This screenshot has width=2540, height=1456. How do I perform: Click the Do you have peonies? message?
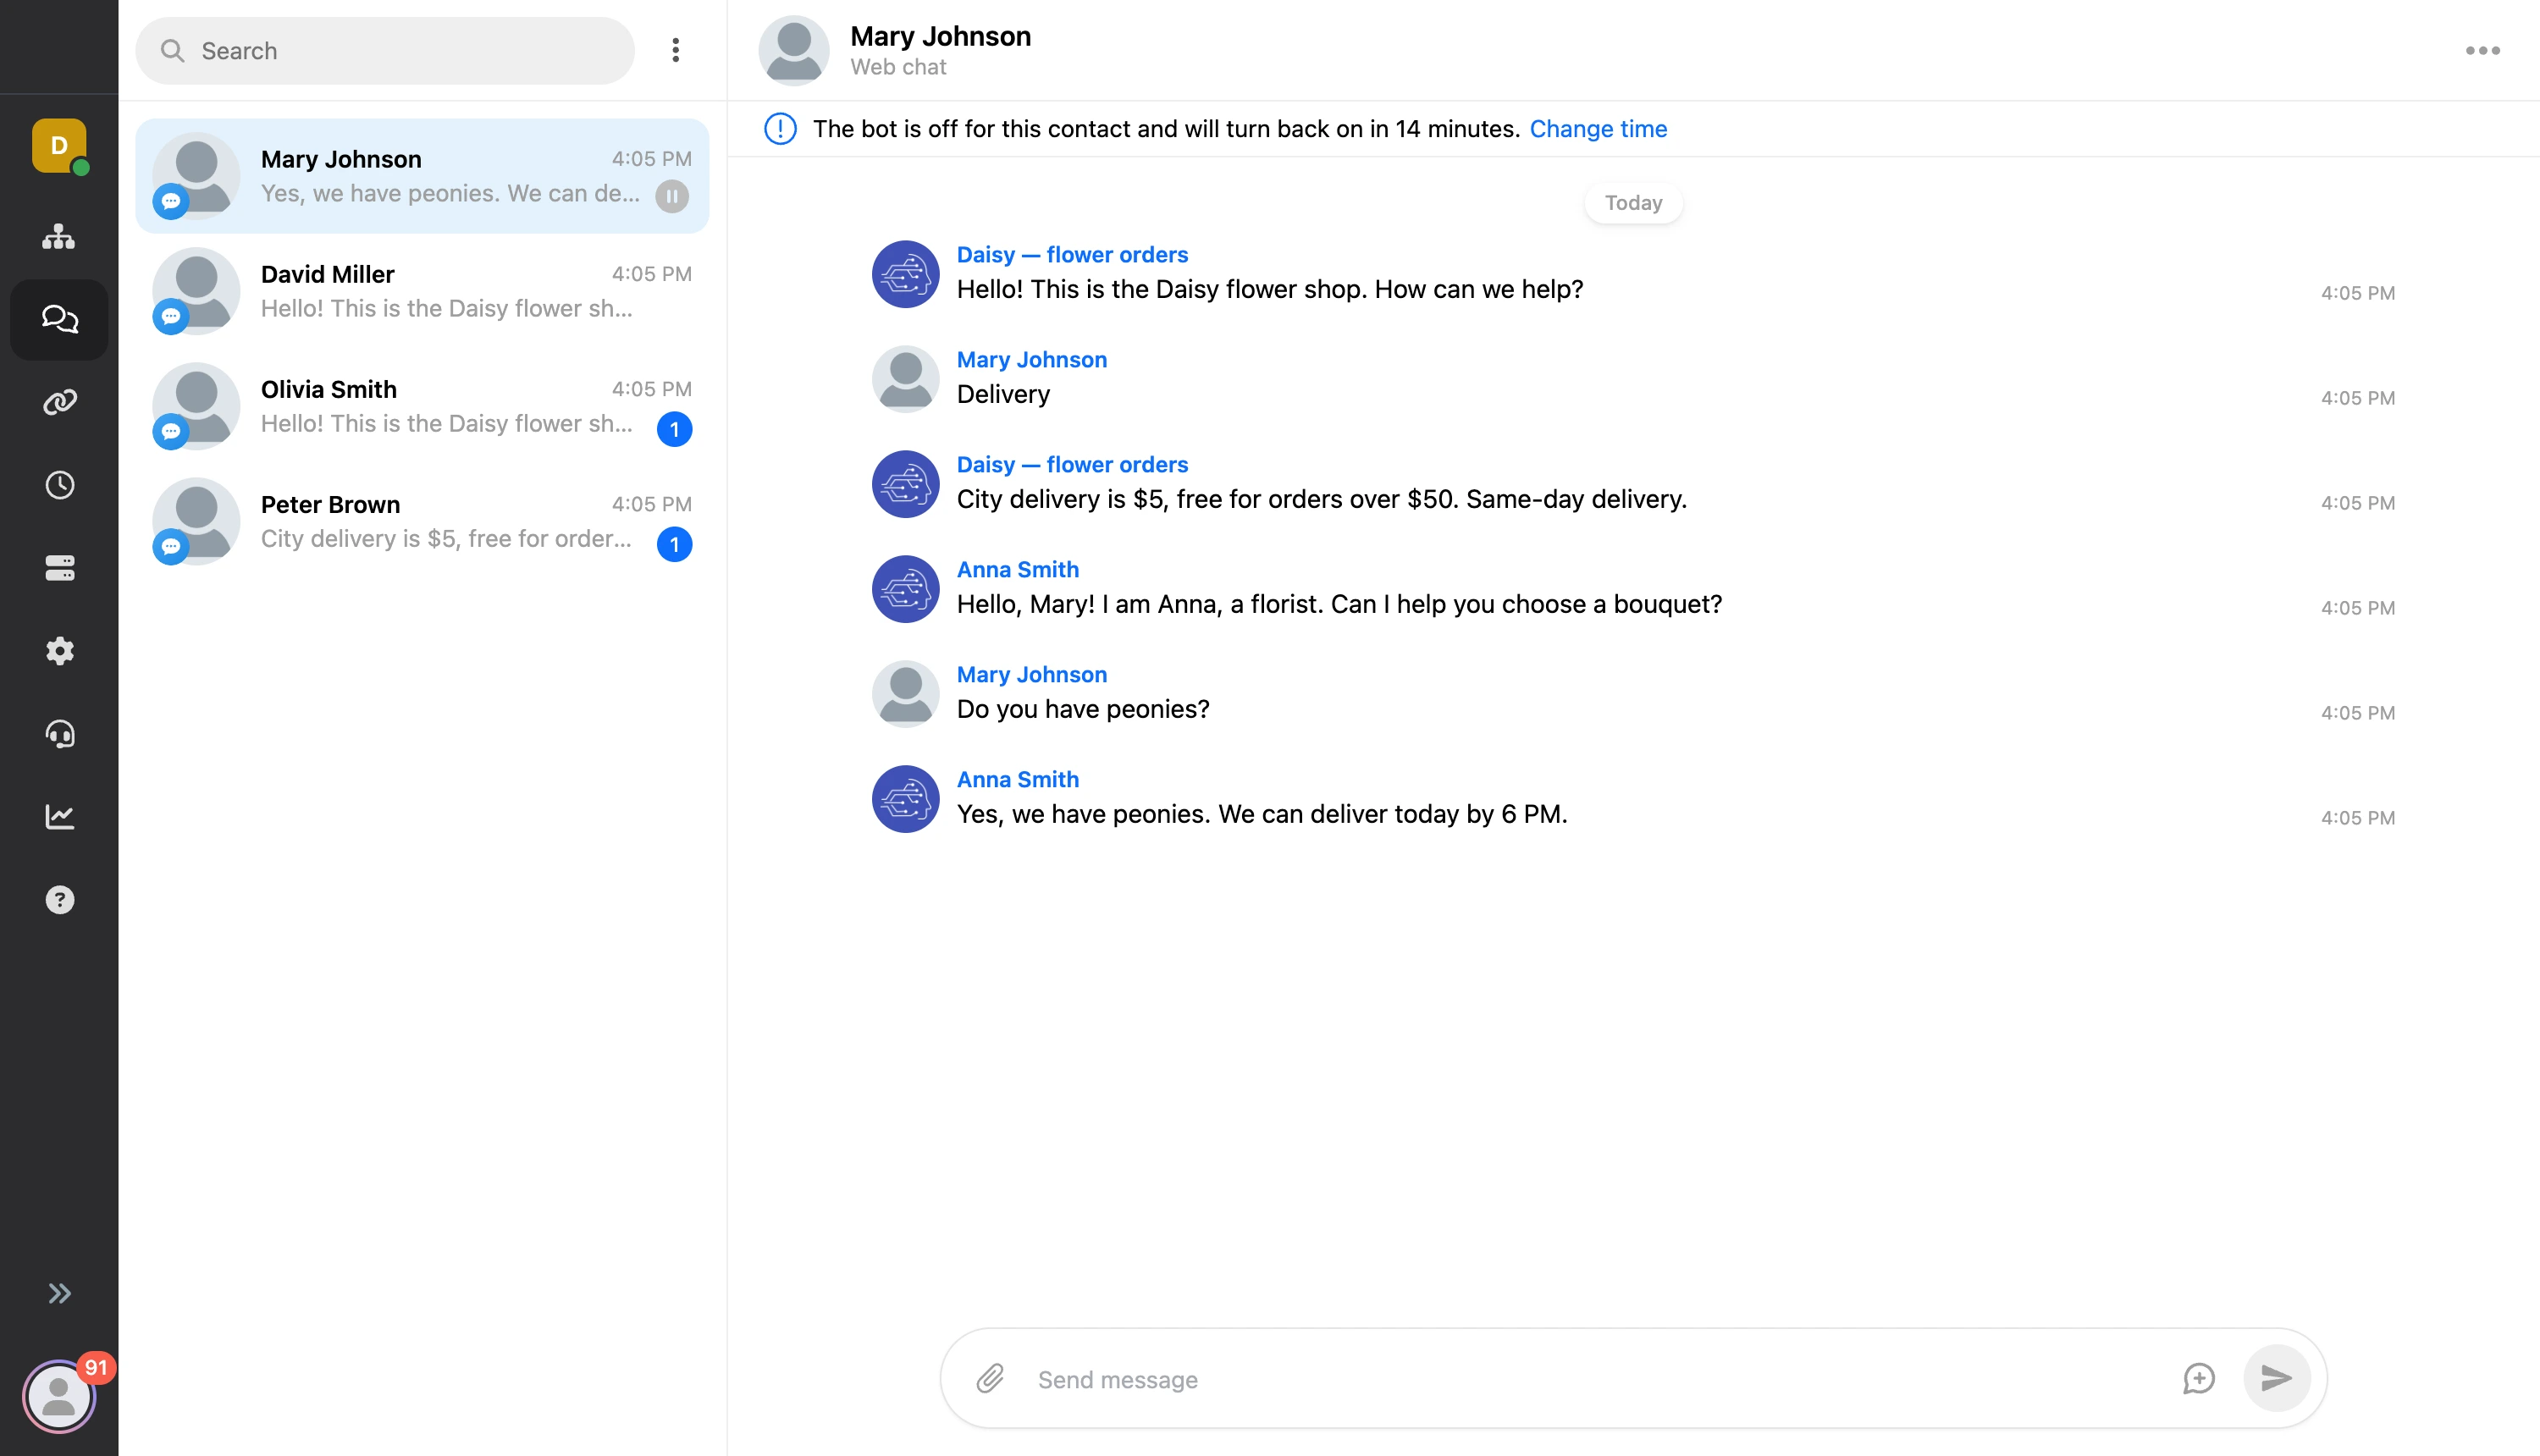click(1083, 709)
